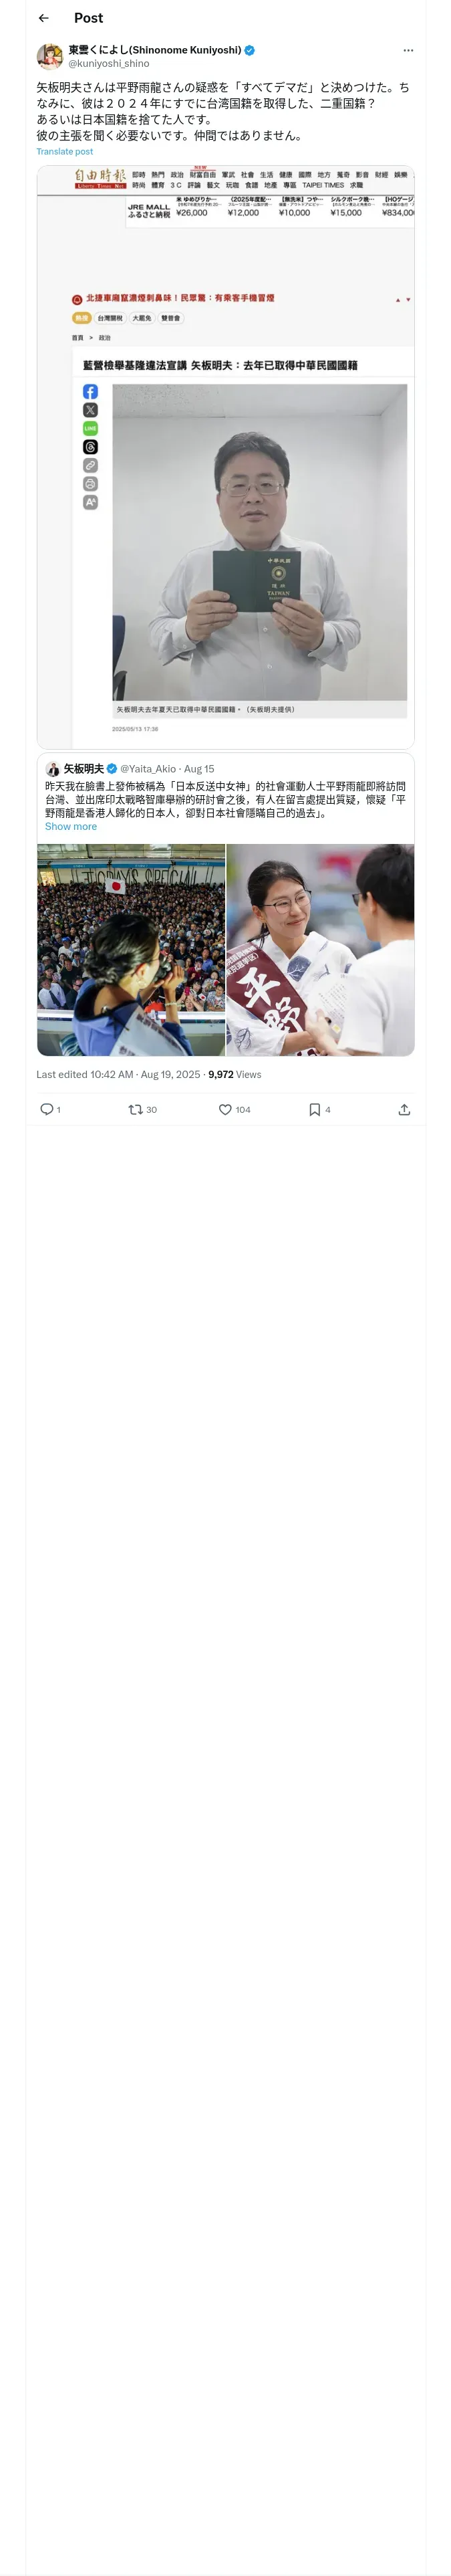Open Last edited timestamp history
This screenshot has height=2576, width=451.
[x=118, y=1074]
